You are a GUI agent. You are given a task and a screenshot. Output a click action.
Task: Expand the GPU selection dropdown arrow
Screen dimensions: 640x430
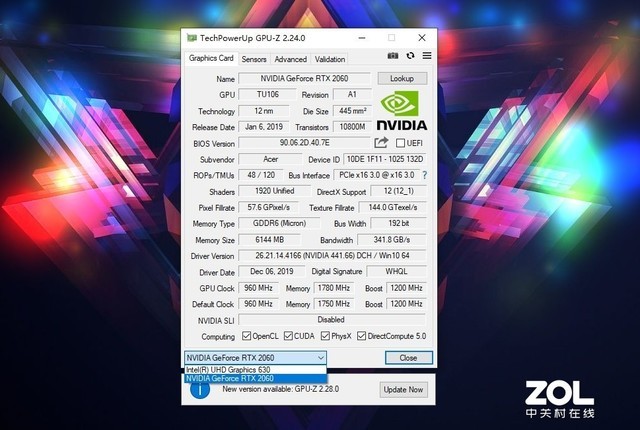pyautogui.click(x=321, y=358)
